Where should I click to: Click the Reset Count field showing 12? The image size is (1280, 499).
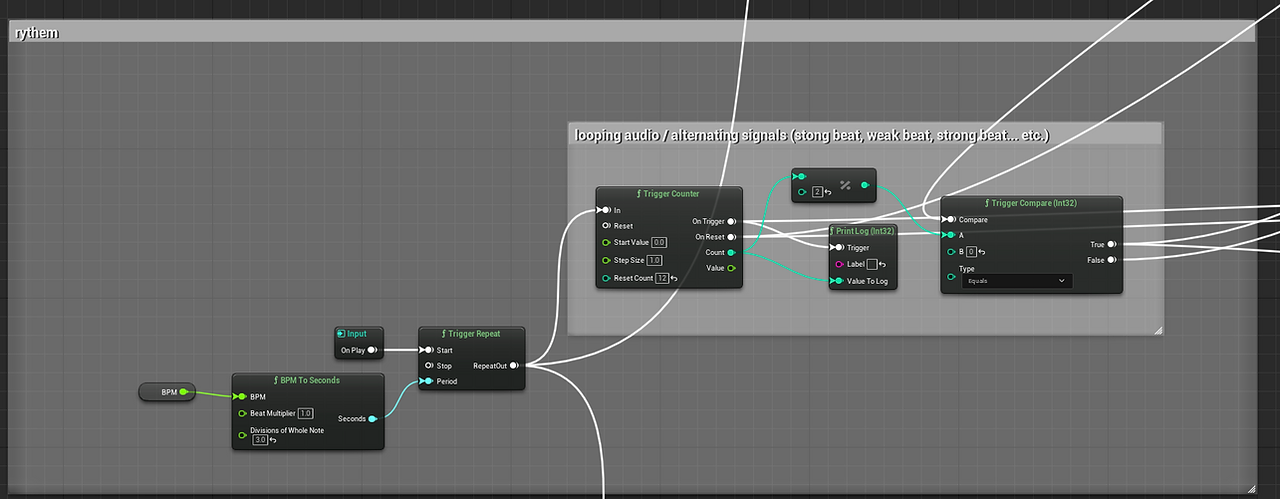tap(662, 278)
